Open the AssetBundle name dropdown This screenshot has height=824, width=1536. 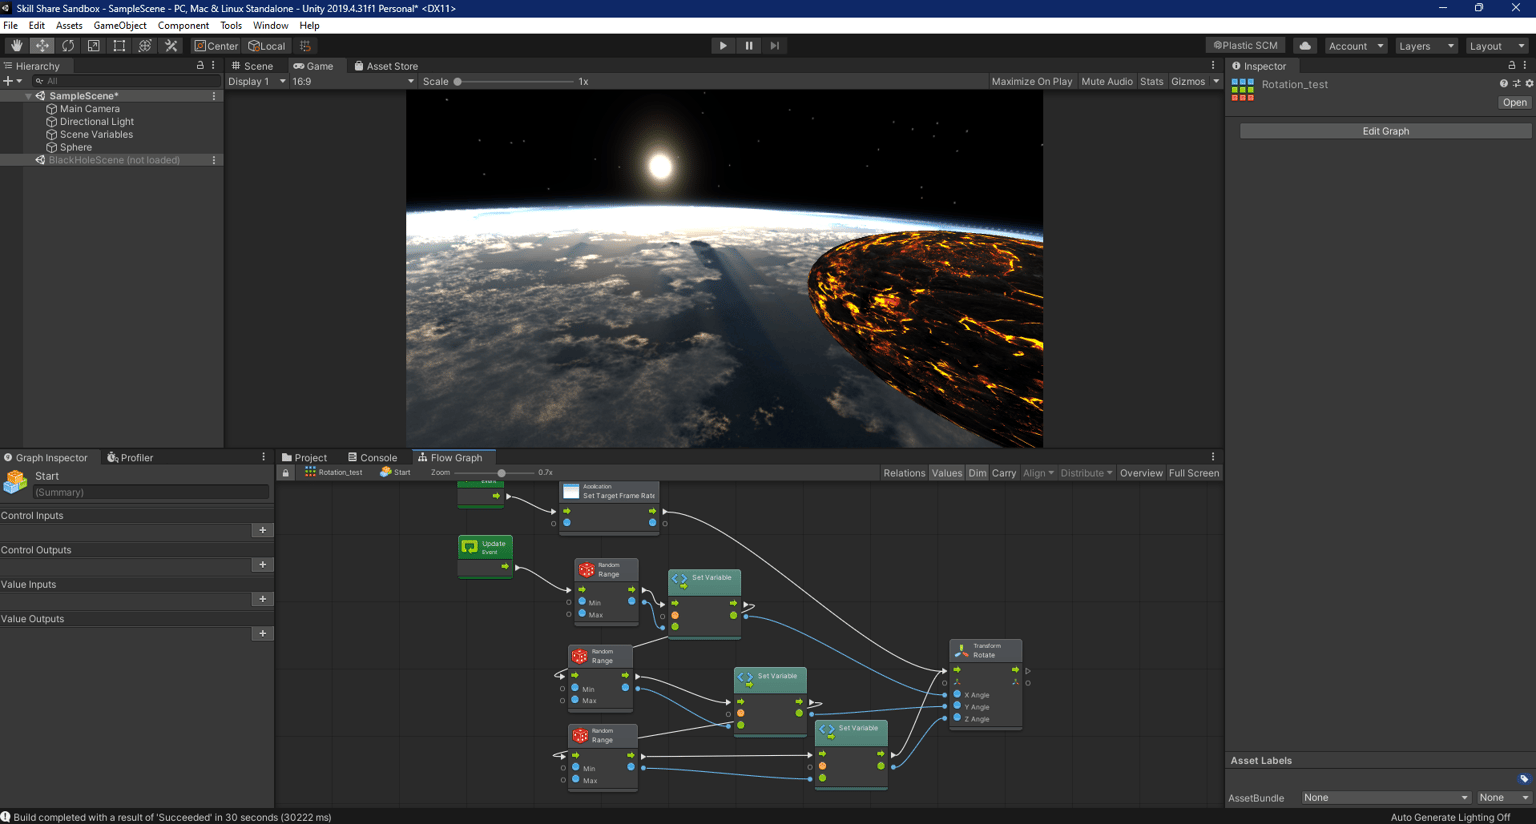(x=1386, y=798)
